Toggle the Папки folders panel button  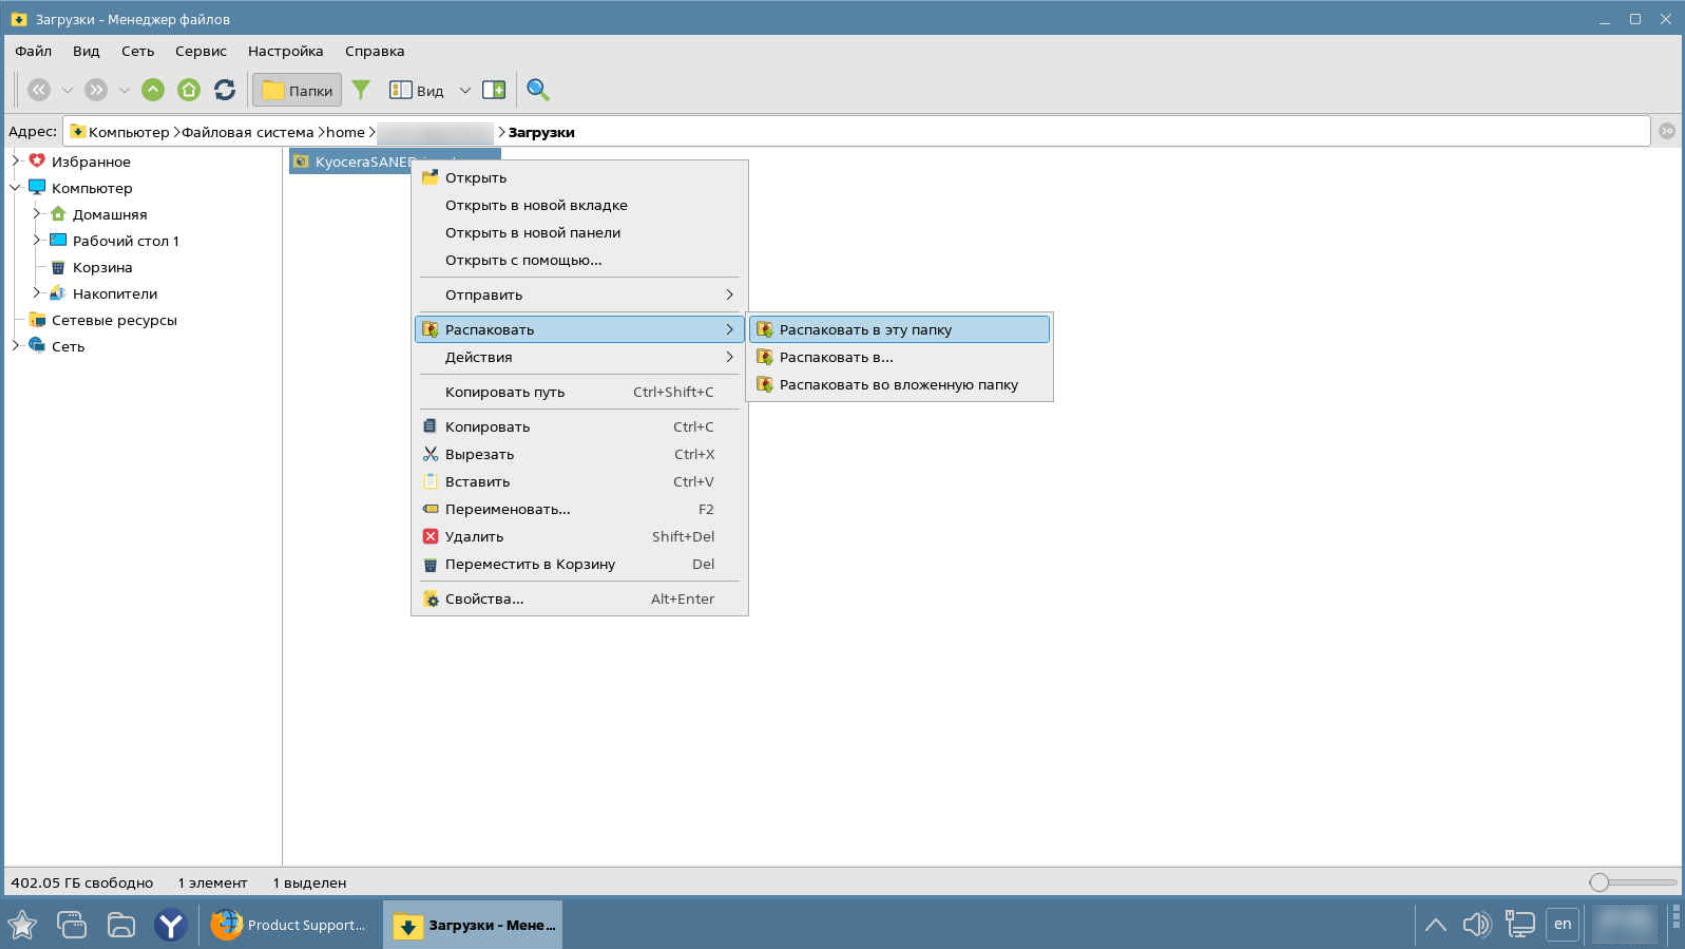(297, 90)
